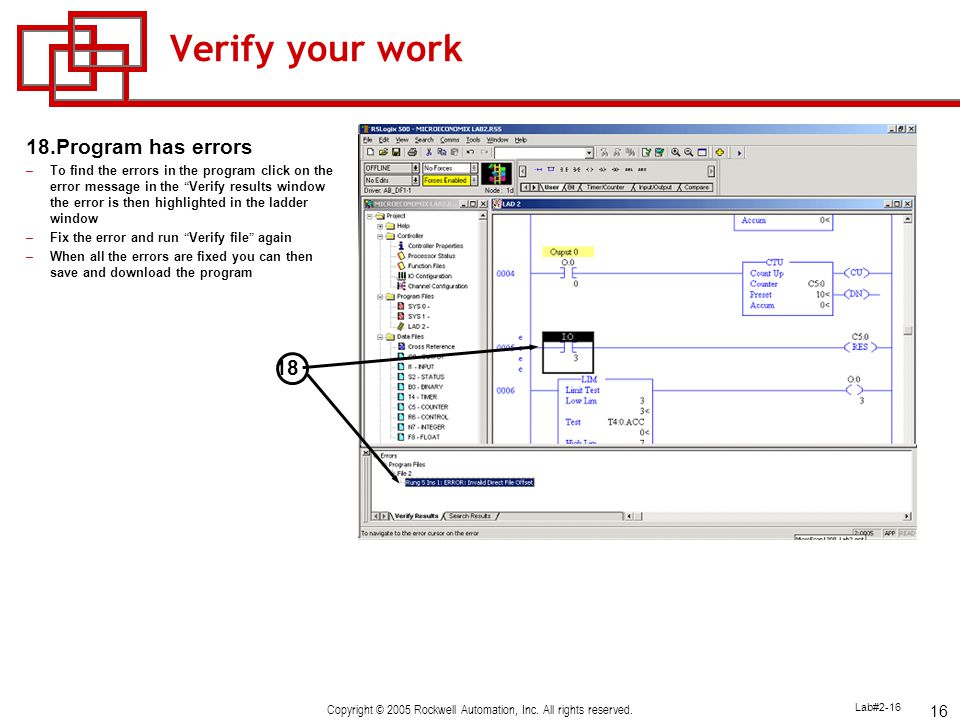960x720 pixels.
Task: Collapse the Program Files folder node
Action: click(380, 296)
